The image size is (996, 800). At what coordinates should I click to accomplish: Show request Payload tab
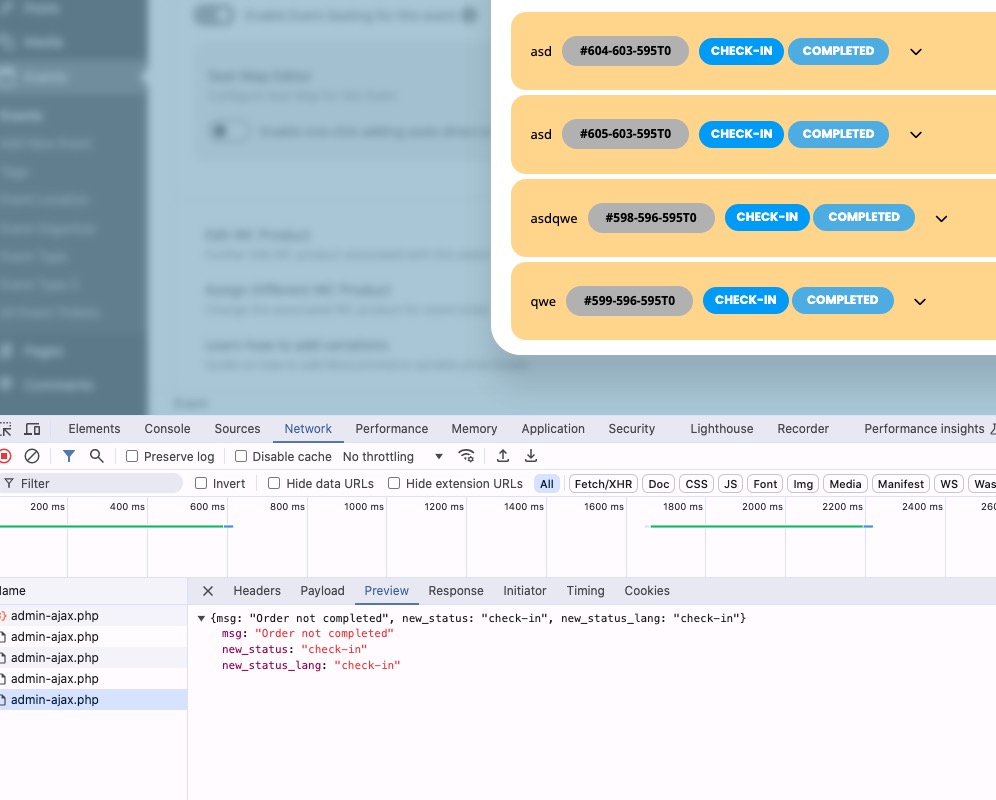click(x=322, y=591)
